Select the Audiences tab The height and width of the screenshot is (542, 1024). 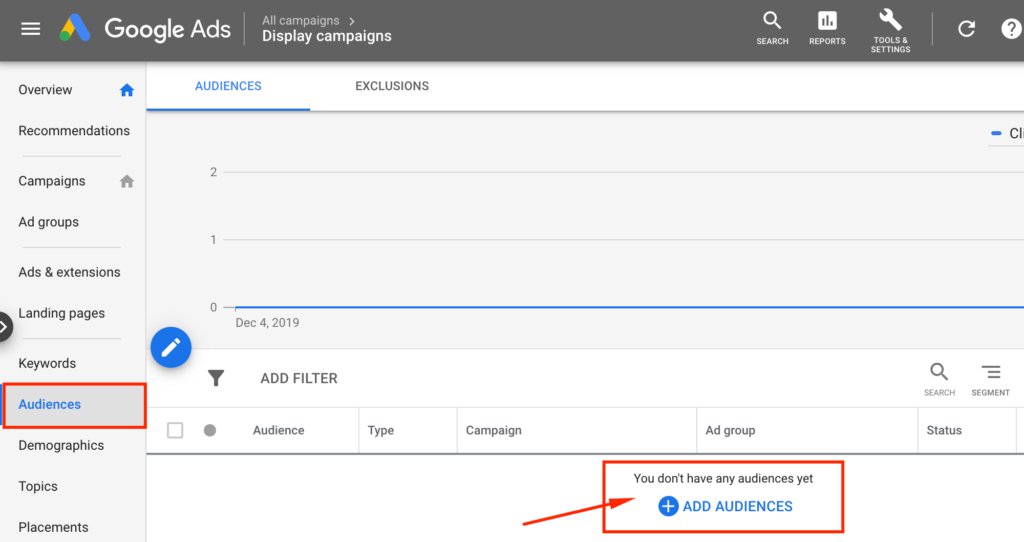[228, 86]
